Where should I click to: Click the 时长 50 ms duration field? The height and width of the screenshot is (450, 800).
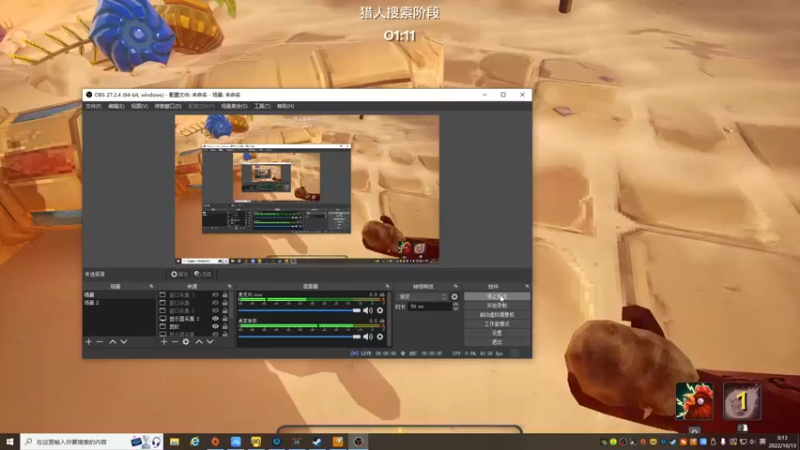click(430, 307)
